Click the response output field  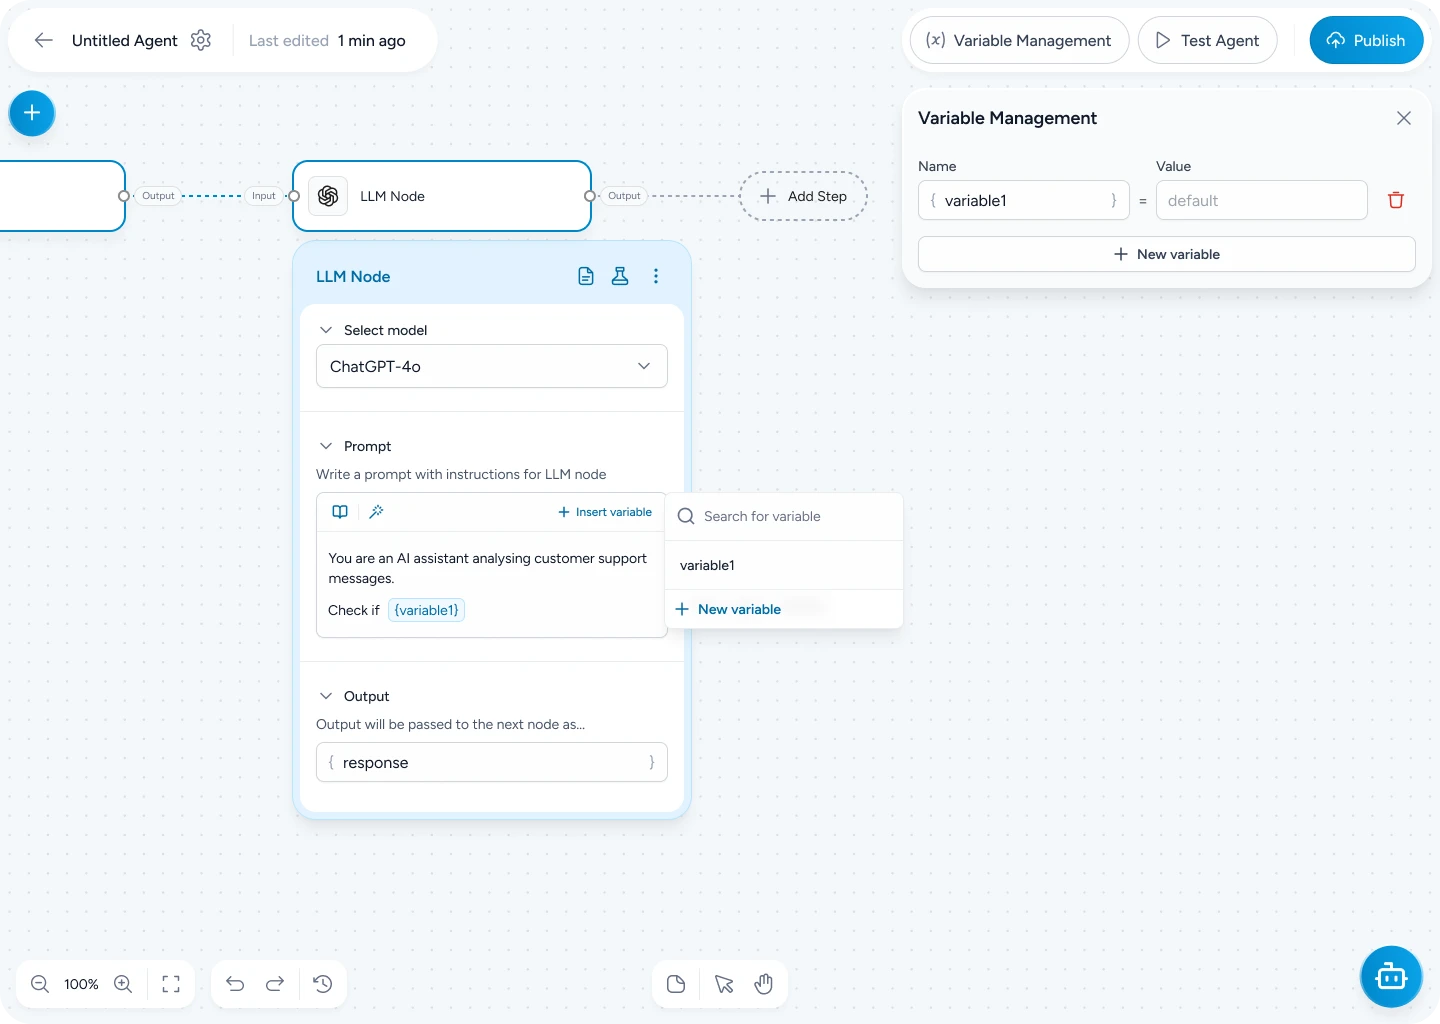point(492,762)
